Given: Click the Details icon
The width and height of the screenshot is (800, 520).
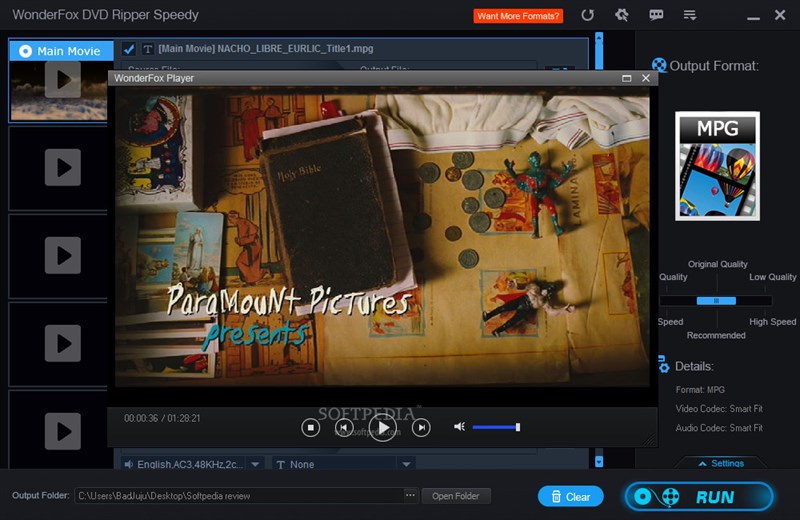Looking at the screenshot, I should pyautogui.click(x=663, y=364).
